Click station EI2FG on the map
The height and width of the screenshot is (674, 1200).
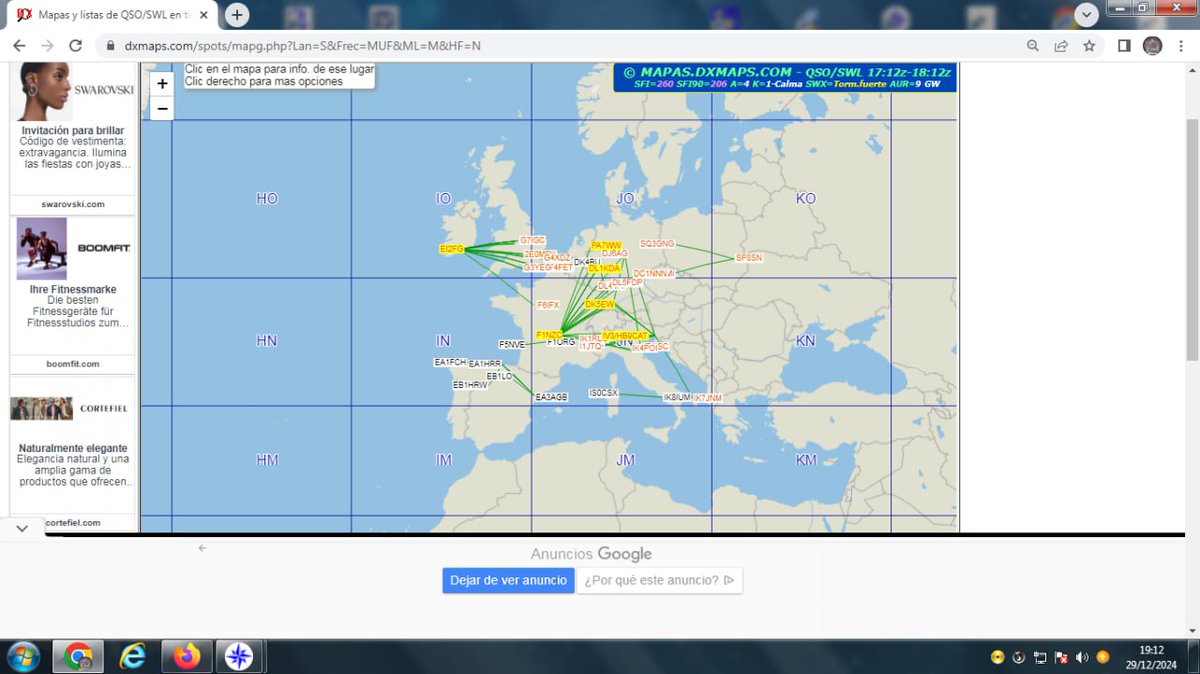tap(452, 249)
